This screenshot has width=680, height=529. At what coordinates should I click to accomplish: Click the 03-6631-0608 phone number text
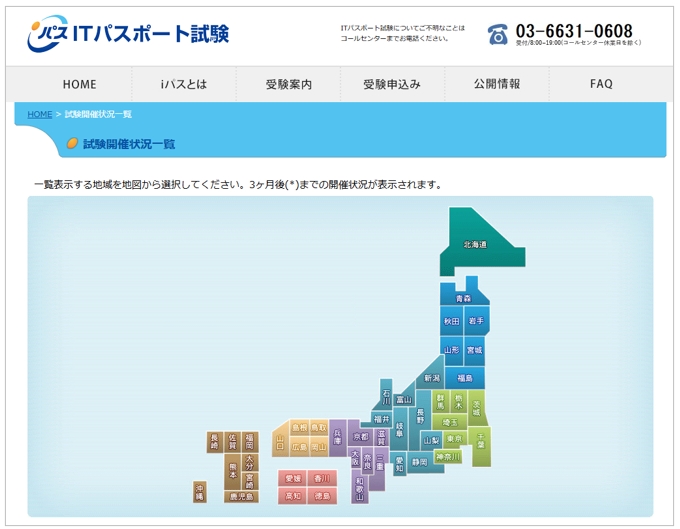pos(574,31)
